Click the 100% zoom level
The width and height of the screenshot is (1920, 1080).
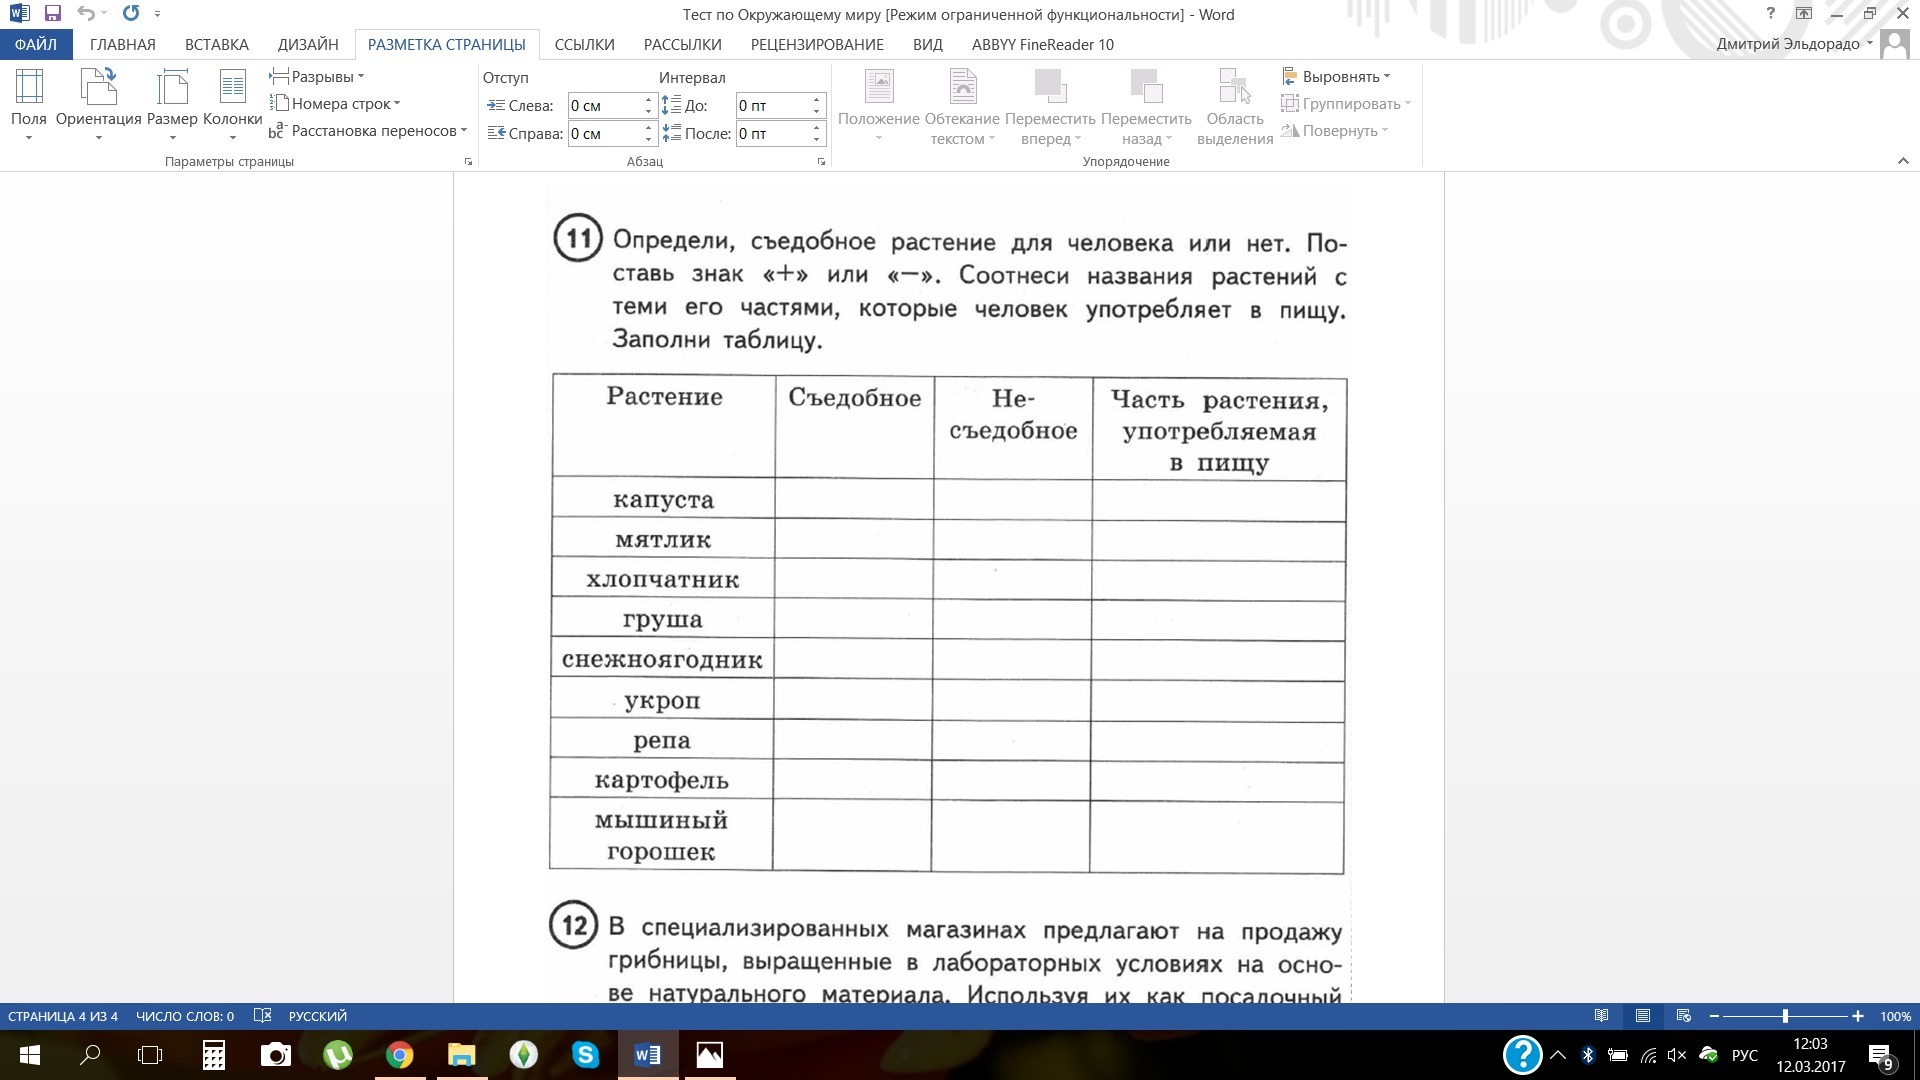click(x=1895, y=1016)
